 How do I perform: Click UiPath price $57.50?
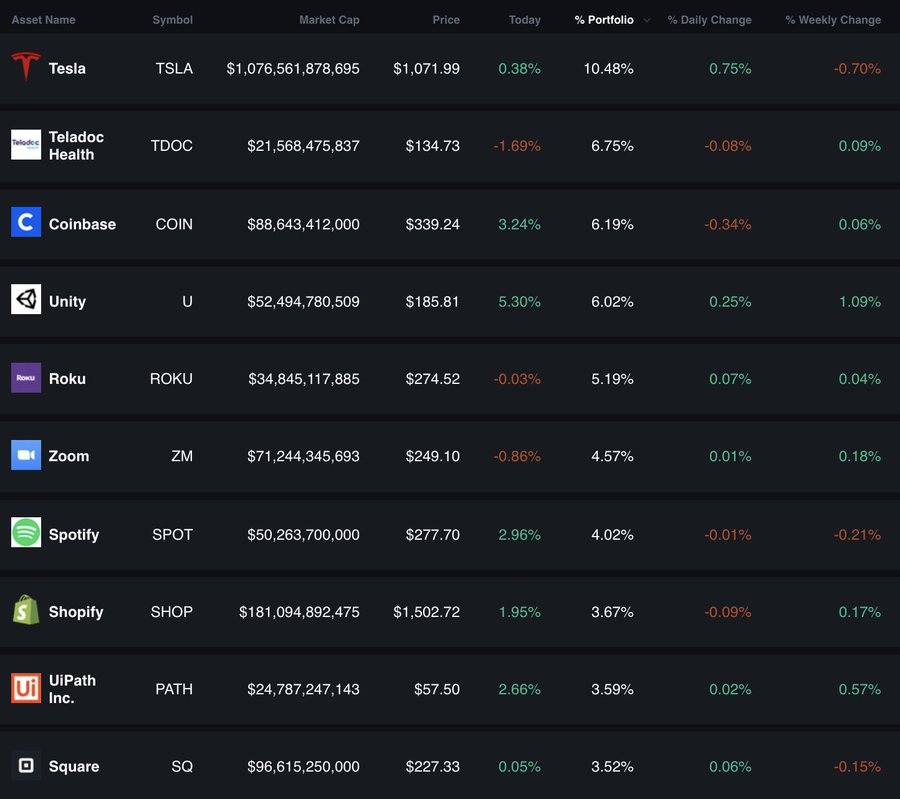pyautogui.click(x=437, y=689)
